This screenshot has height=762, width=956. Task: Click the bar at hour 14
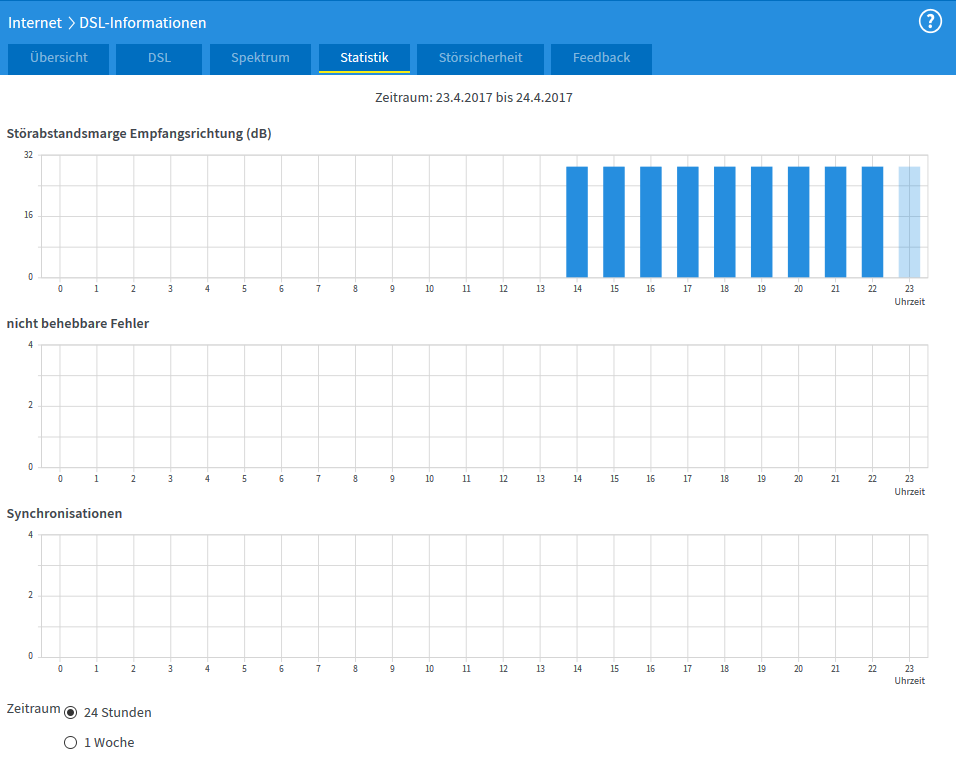pyautogui.click(x=577, y=222)
